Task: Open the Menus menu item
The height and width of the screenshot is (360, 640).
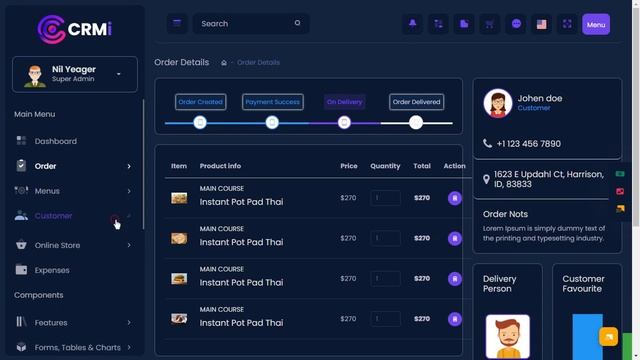Action: [47, 191]
